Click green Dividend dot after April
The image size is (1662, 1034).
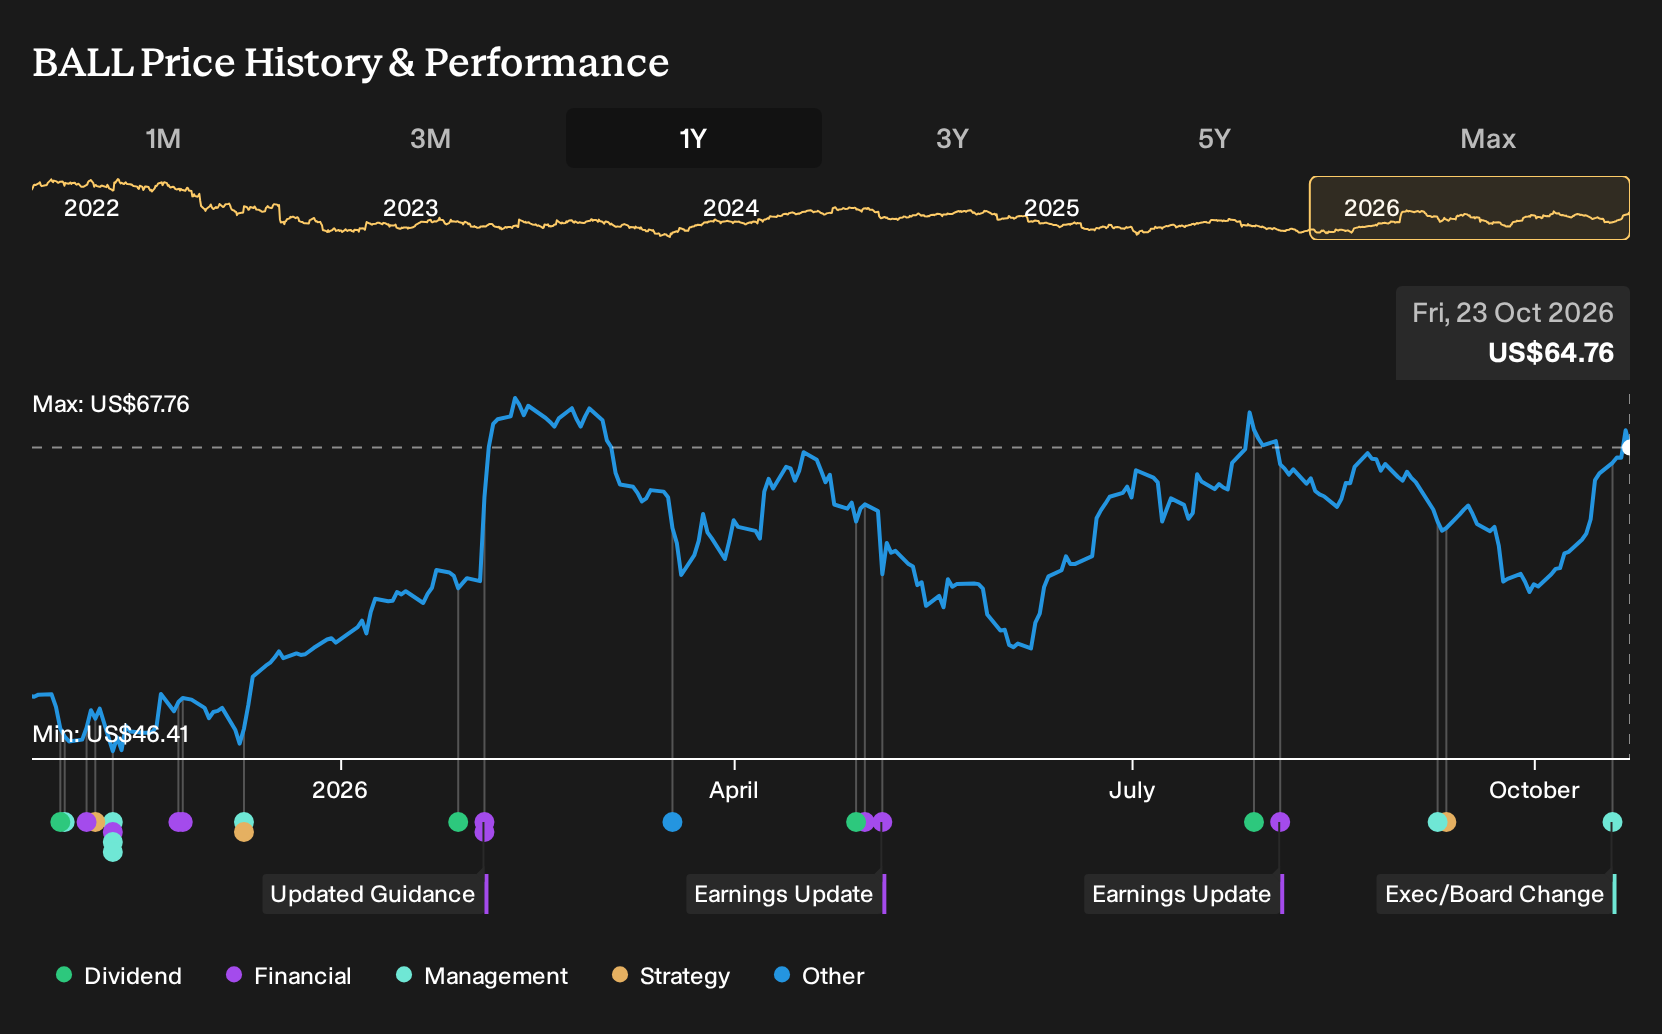coord(856,822)
